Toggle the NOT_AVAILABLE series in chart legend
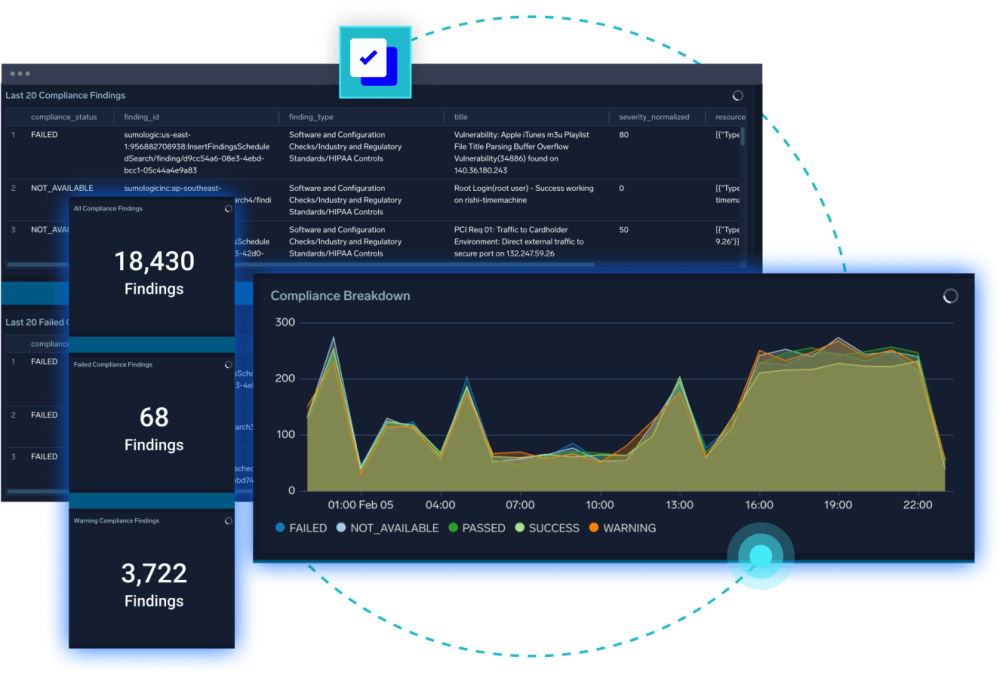 coord(387,528)
